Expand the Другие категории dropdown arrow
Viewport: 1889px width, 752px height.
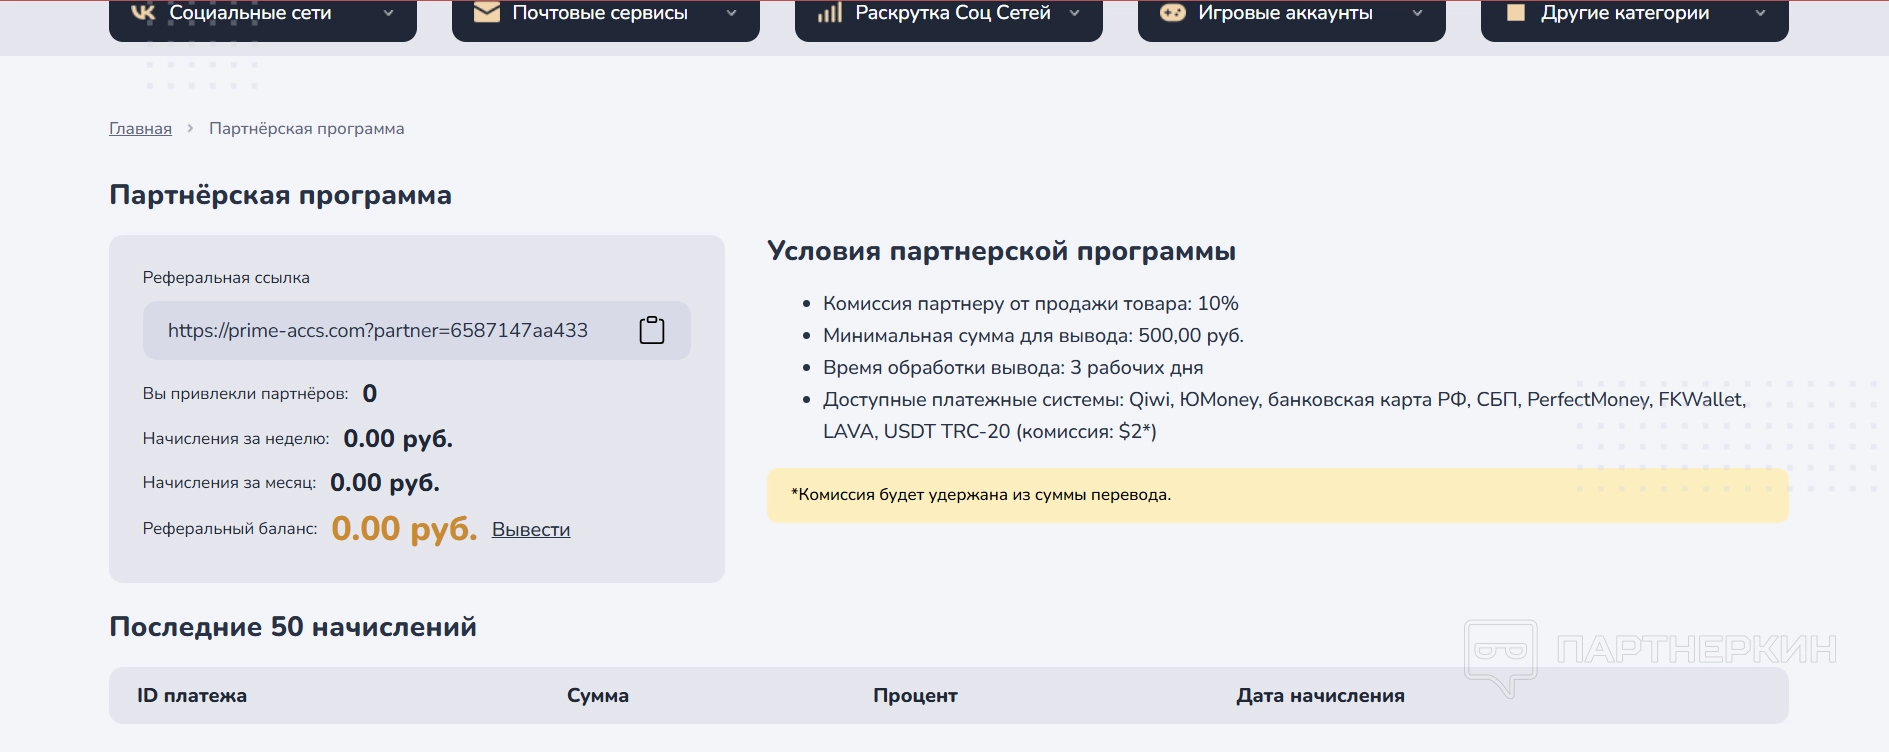(x=1761, y=13)
